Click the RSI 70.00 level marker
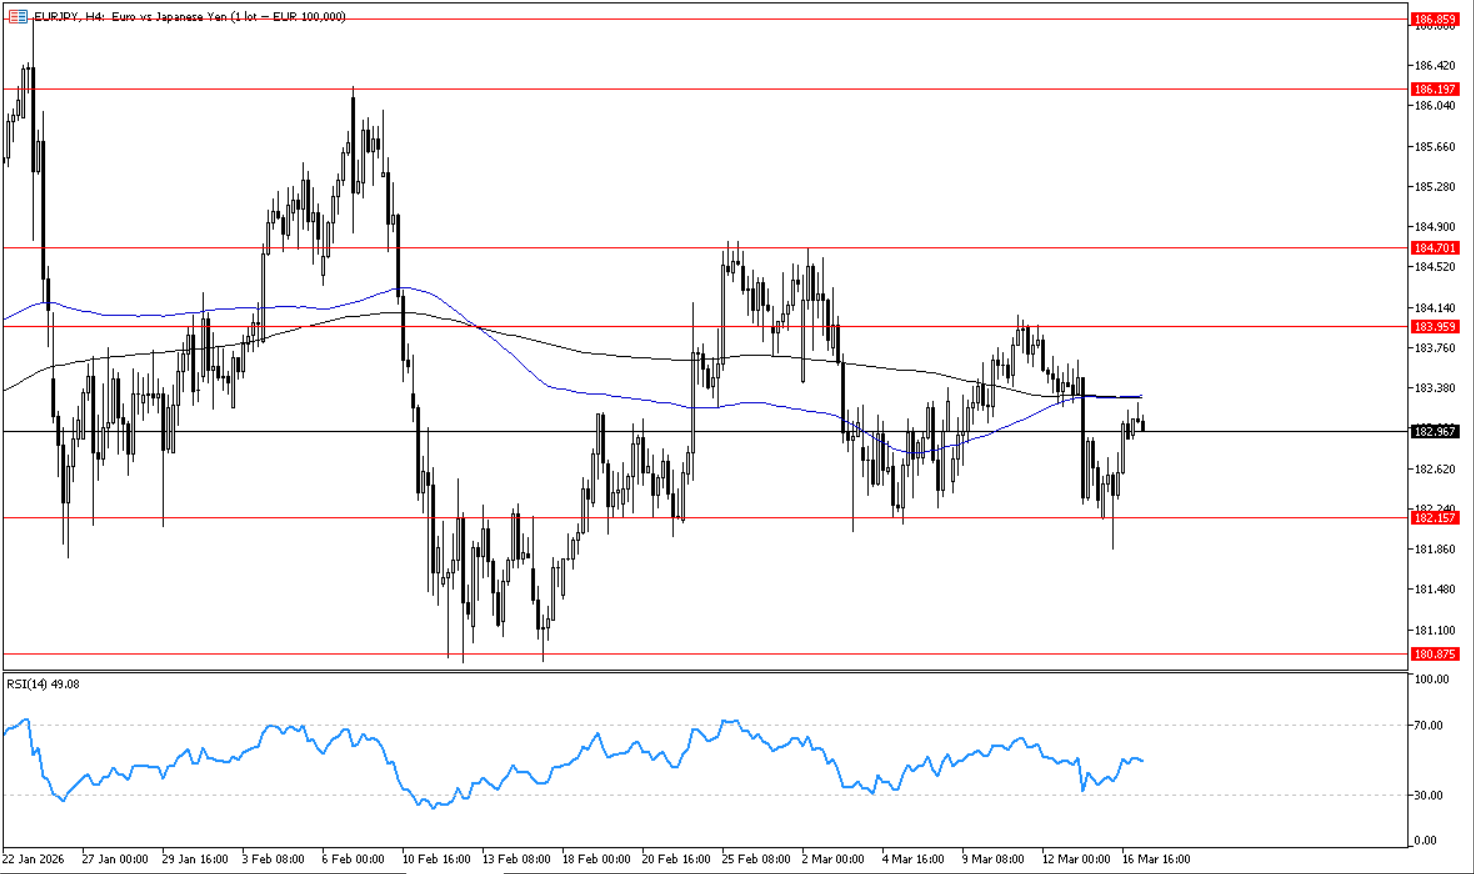The image size is (1474, 874). point(1431,725)
